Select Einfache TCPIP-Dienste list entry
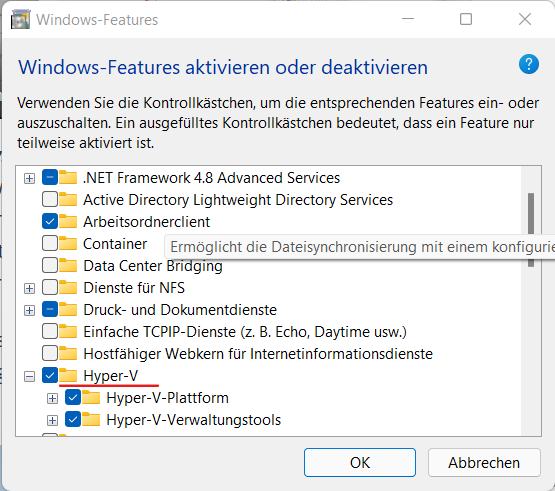Viewport: 555px width, 491px height. click(245, 332)
